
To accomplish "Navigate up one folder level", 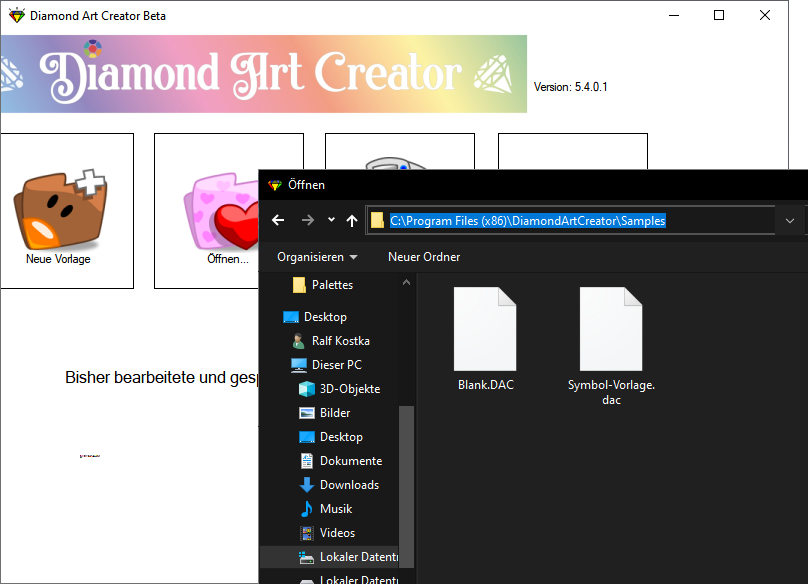I will (352, 221).
